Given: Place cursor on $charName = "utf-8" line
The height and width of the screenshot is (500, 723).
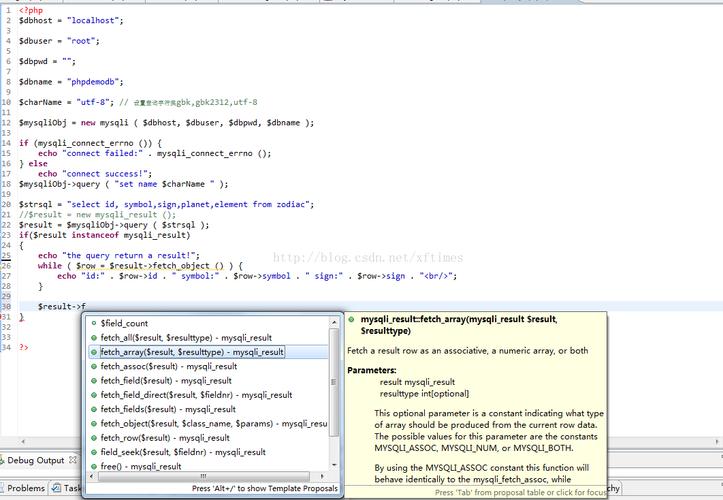Looking at the screenshot, I should point(138,102).
